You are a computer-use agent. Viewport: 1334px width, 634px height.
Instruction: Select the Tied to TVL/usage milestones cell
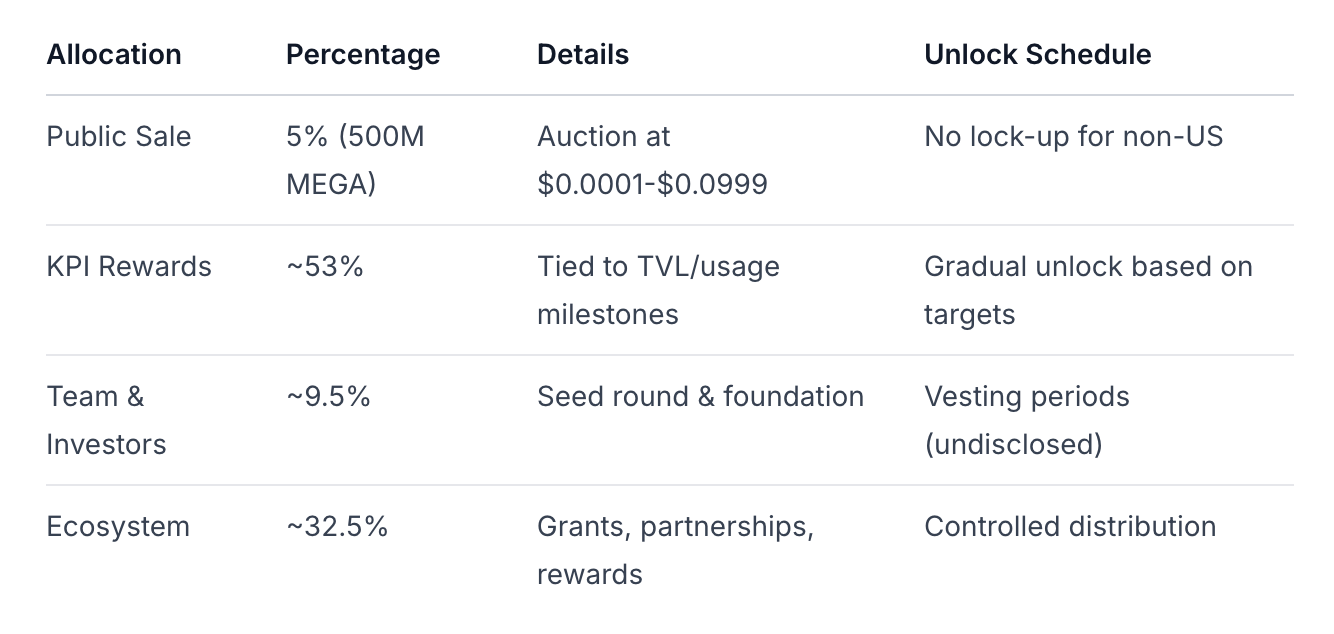(x=658, y=290)
